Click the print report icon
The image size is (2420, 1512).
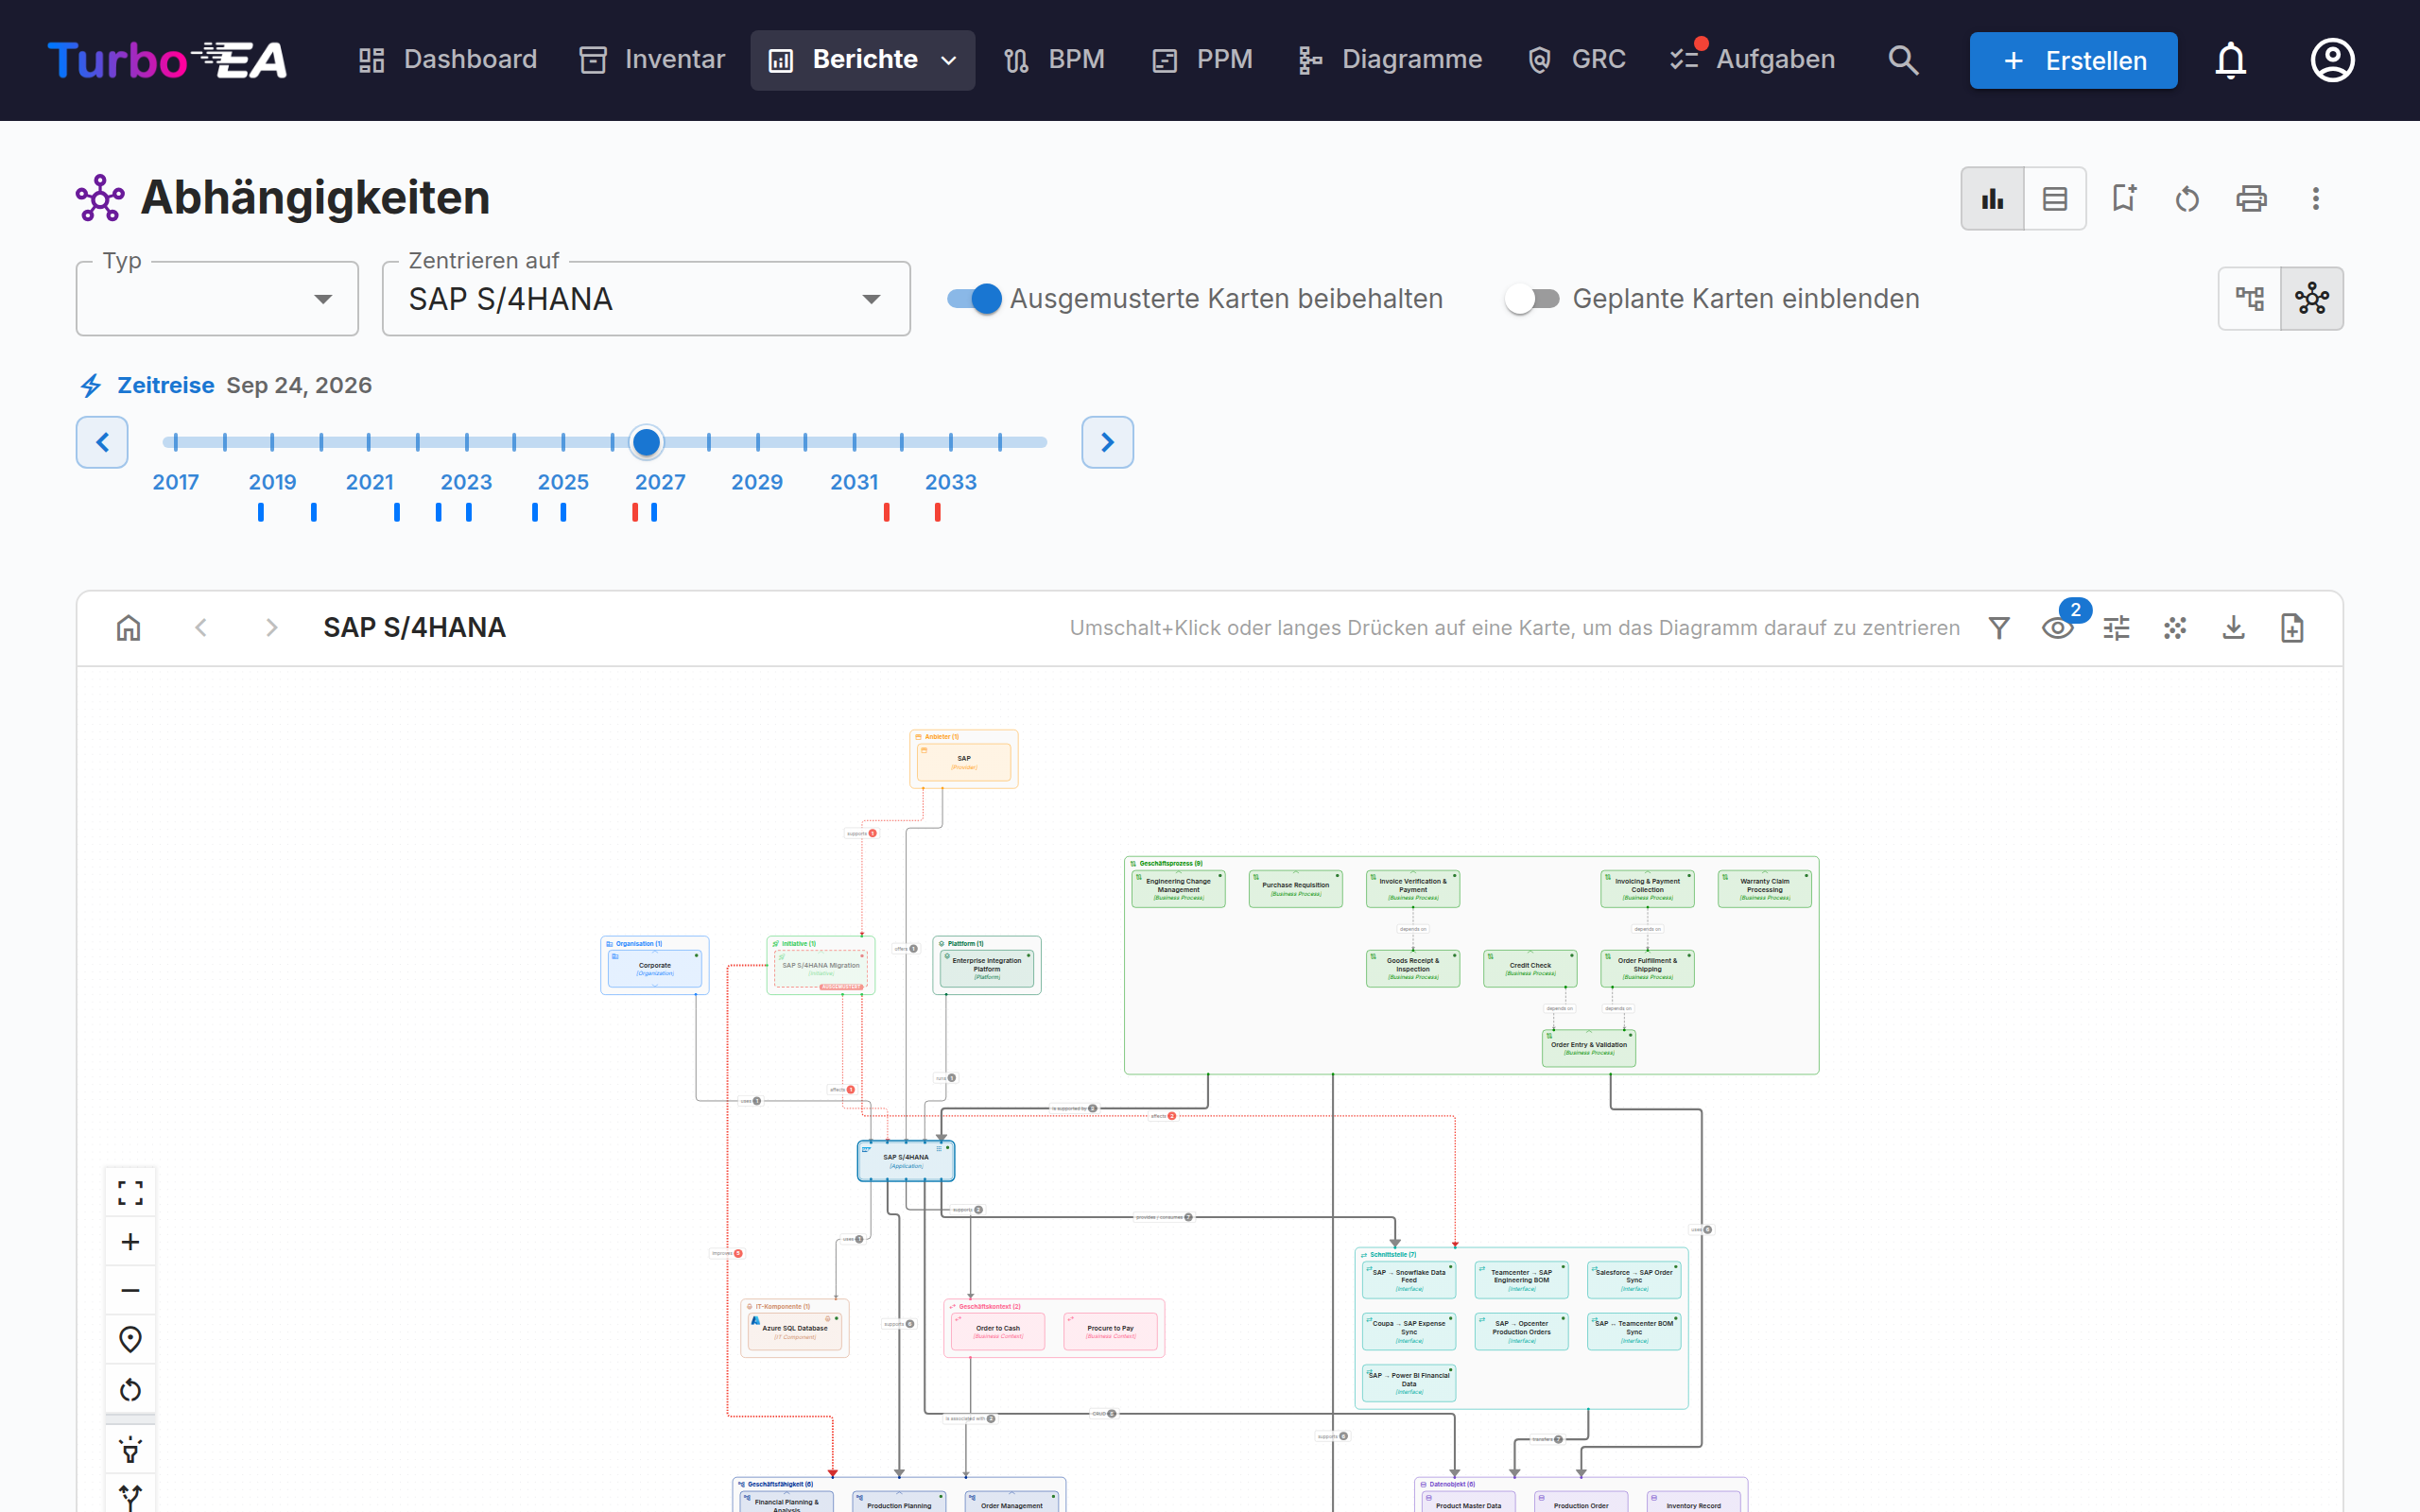[2251, 199]
